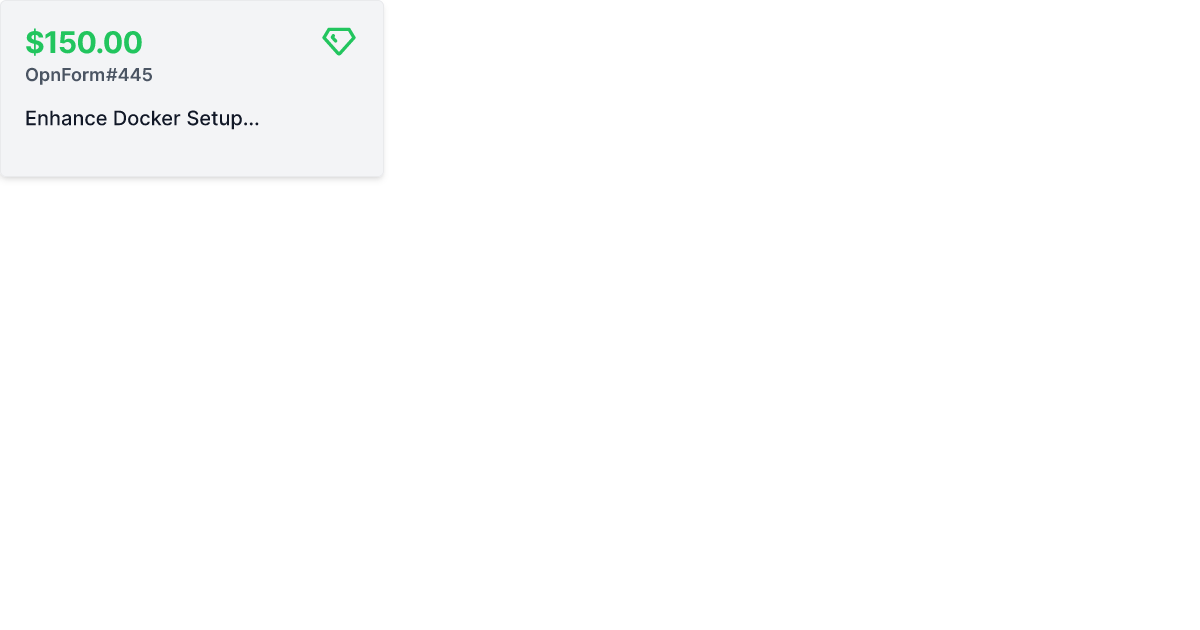
Task: Click the bounty diamond at the card corner
Action: 339,41
